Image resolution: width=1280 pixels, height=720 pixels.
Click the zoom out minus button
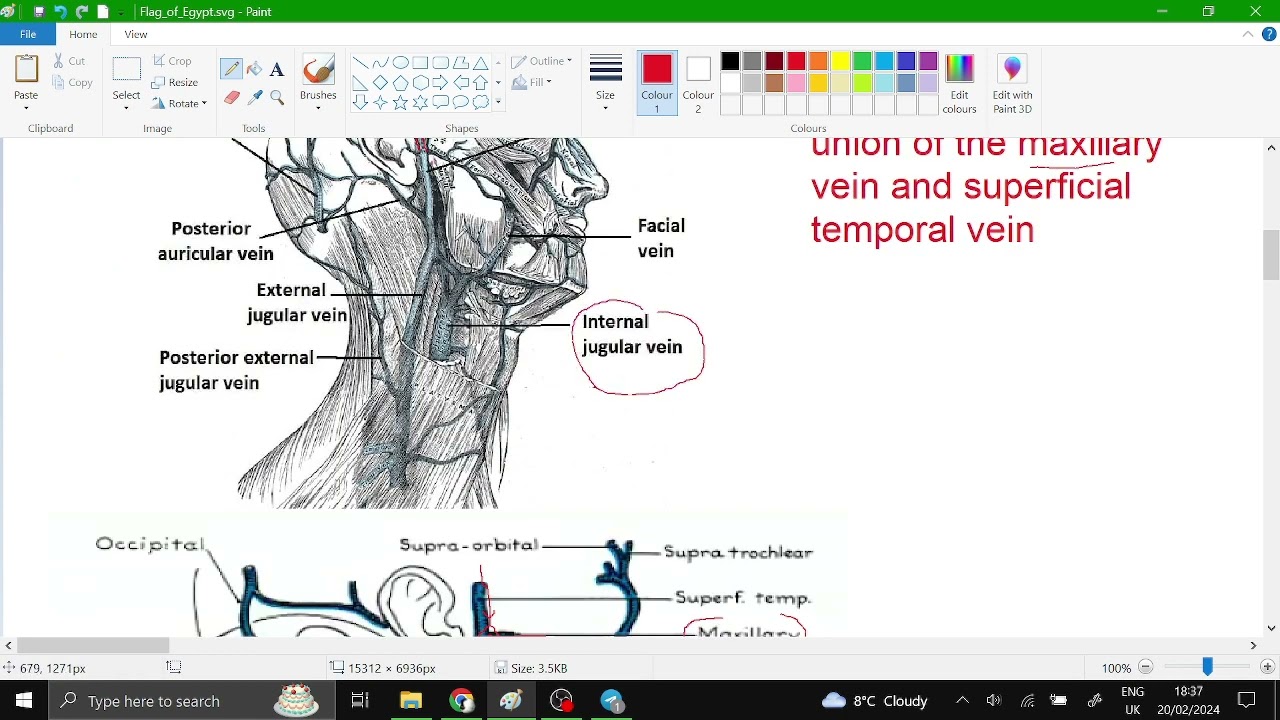click(1146, 667)
